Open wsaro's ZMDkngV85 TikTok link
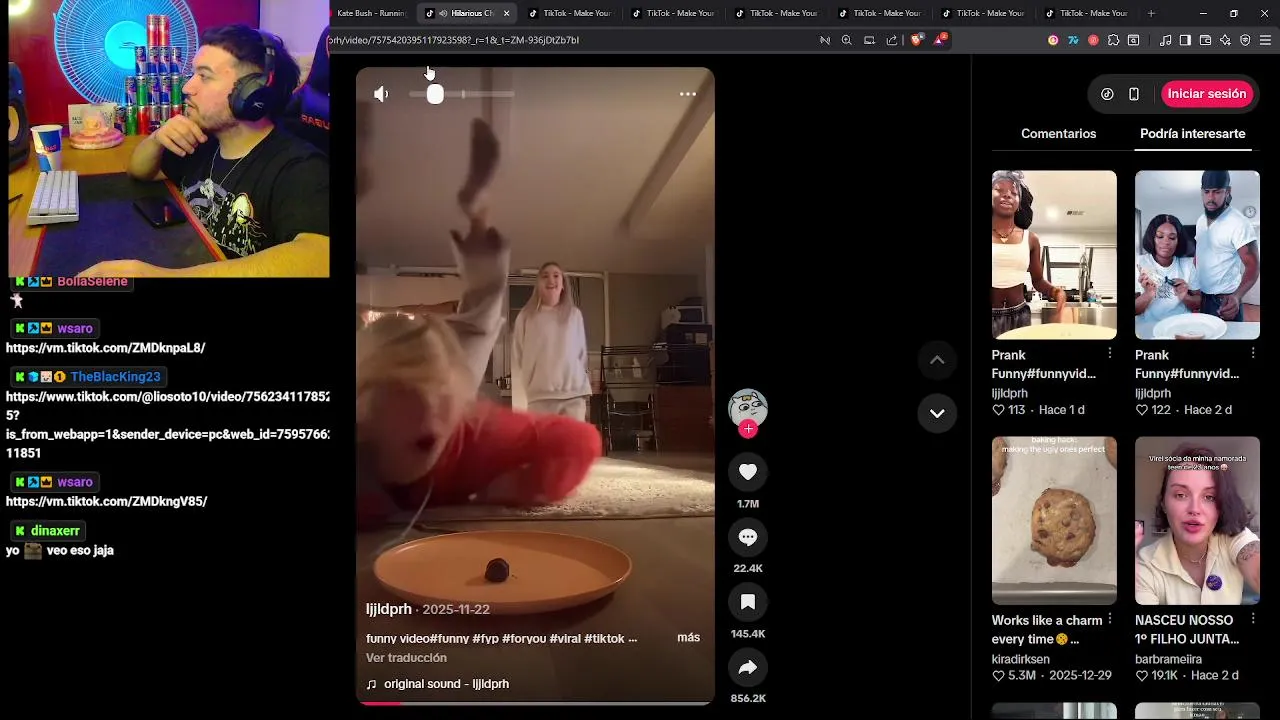This screenshot has width=1280, height=720. (106, 501)
